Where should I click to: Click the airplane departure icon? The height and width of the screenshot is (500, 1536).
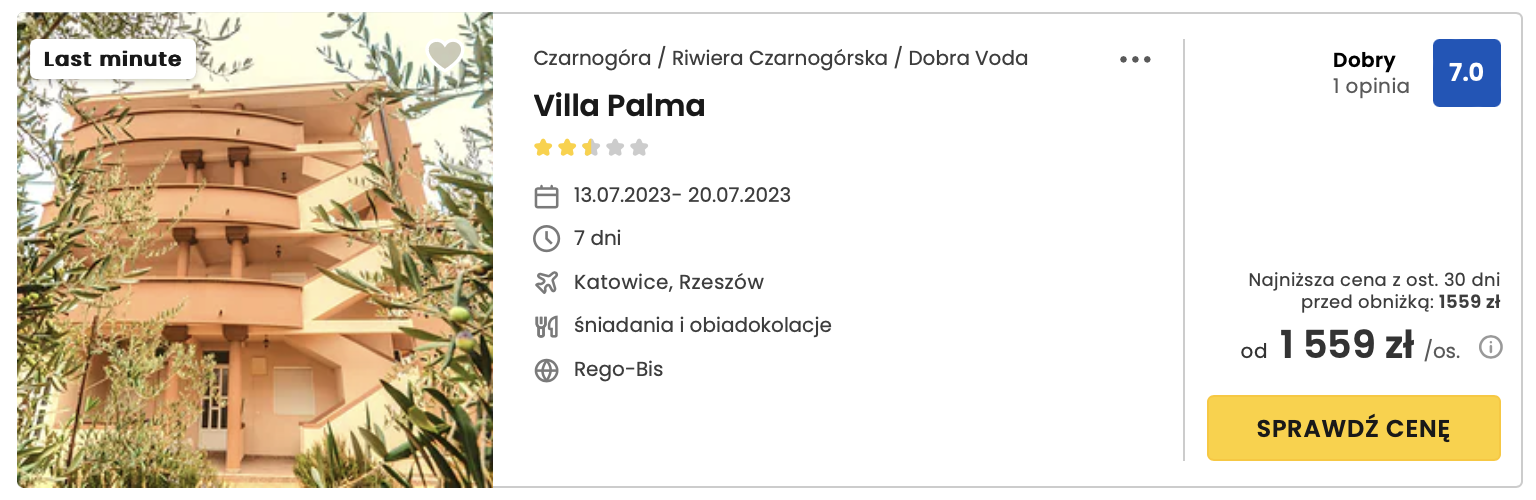(x=546, y=283)
